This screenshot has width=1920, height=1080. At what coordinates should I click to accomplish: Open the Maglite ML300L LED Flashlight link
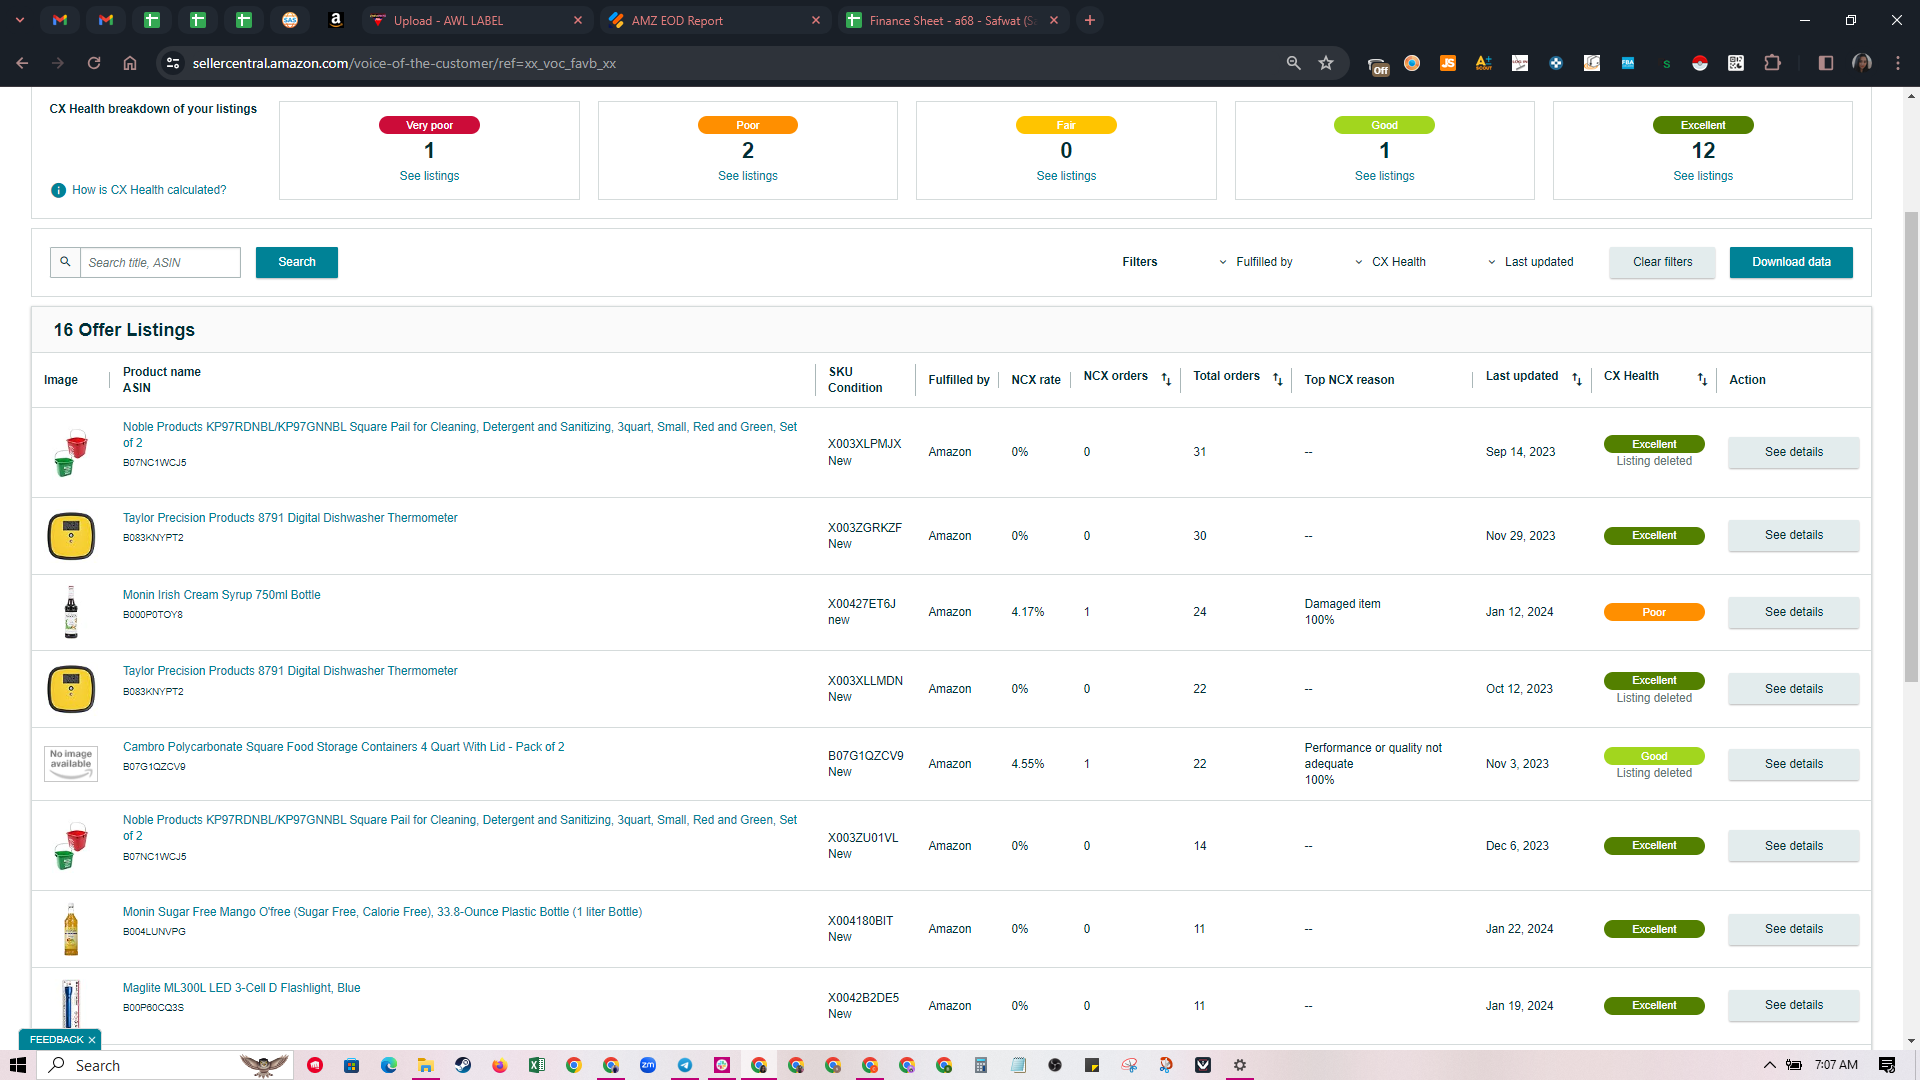pos(241,988)
